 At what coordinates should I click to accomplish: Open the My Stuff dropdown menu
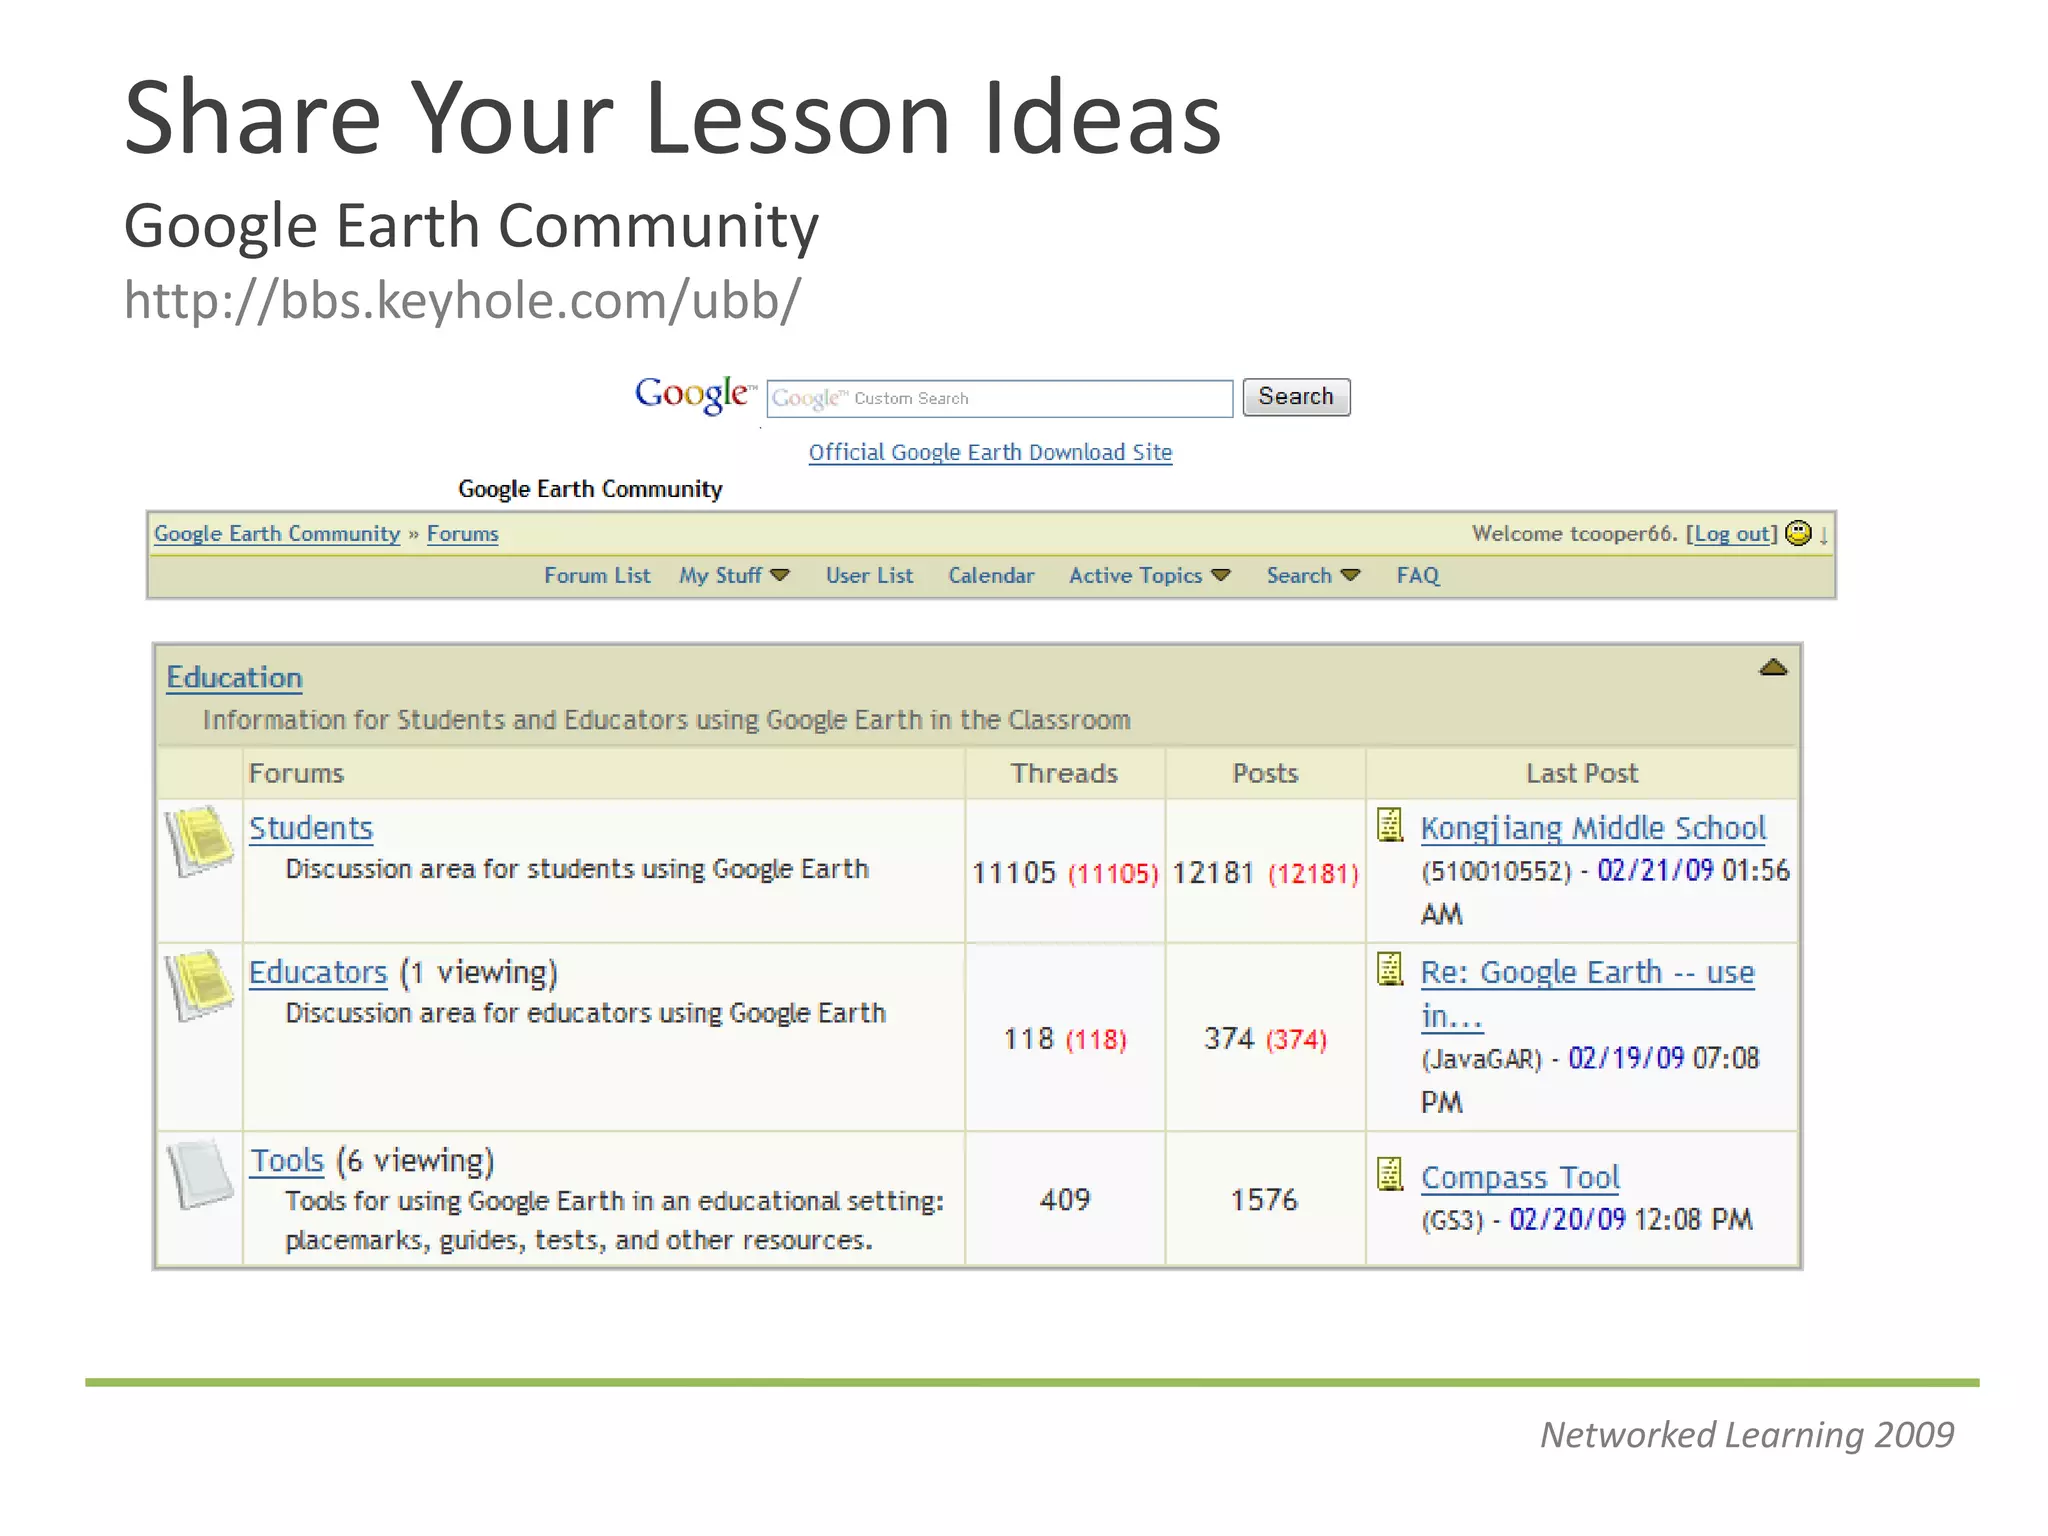734,576
